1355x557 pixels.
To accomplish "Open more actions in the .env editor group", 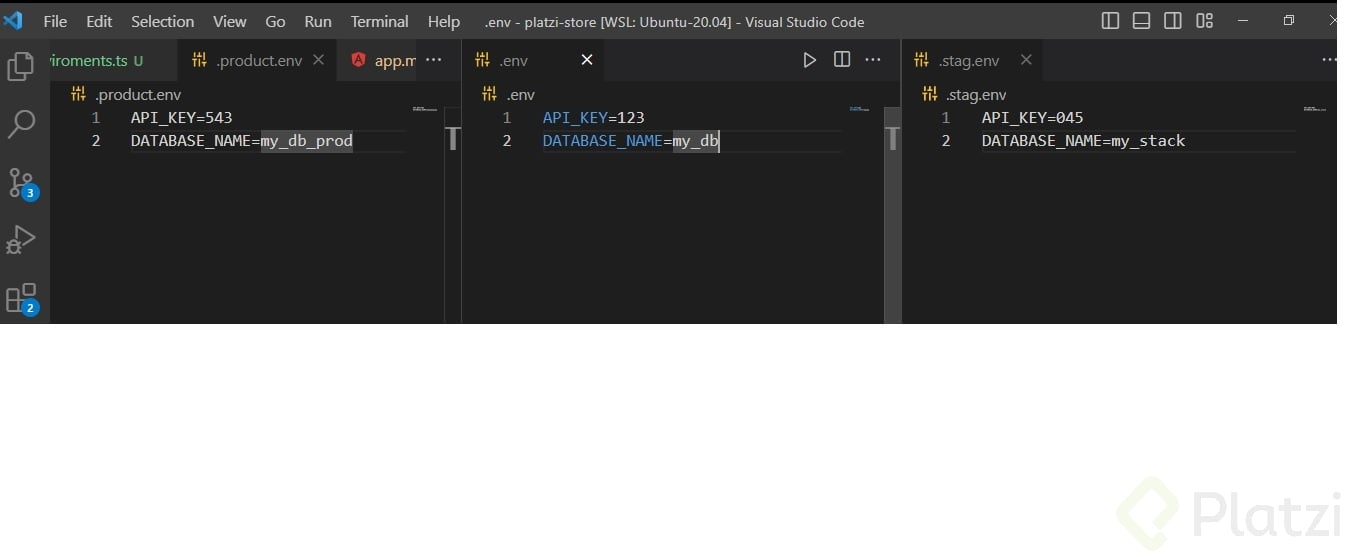I will click(x=873, y=60).
